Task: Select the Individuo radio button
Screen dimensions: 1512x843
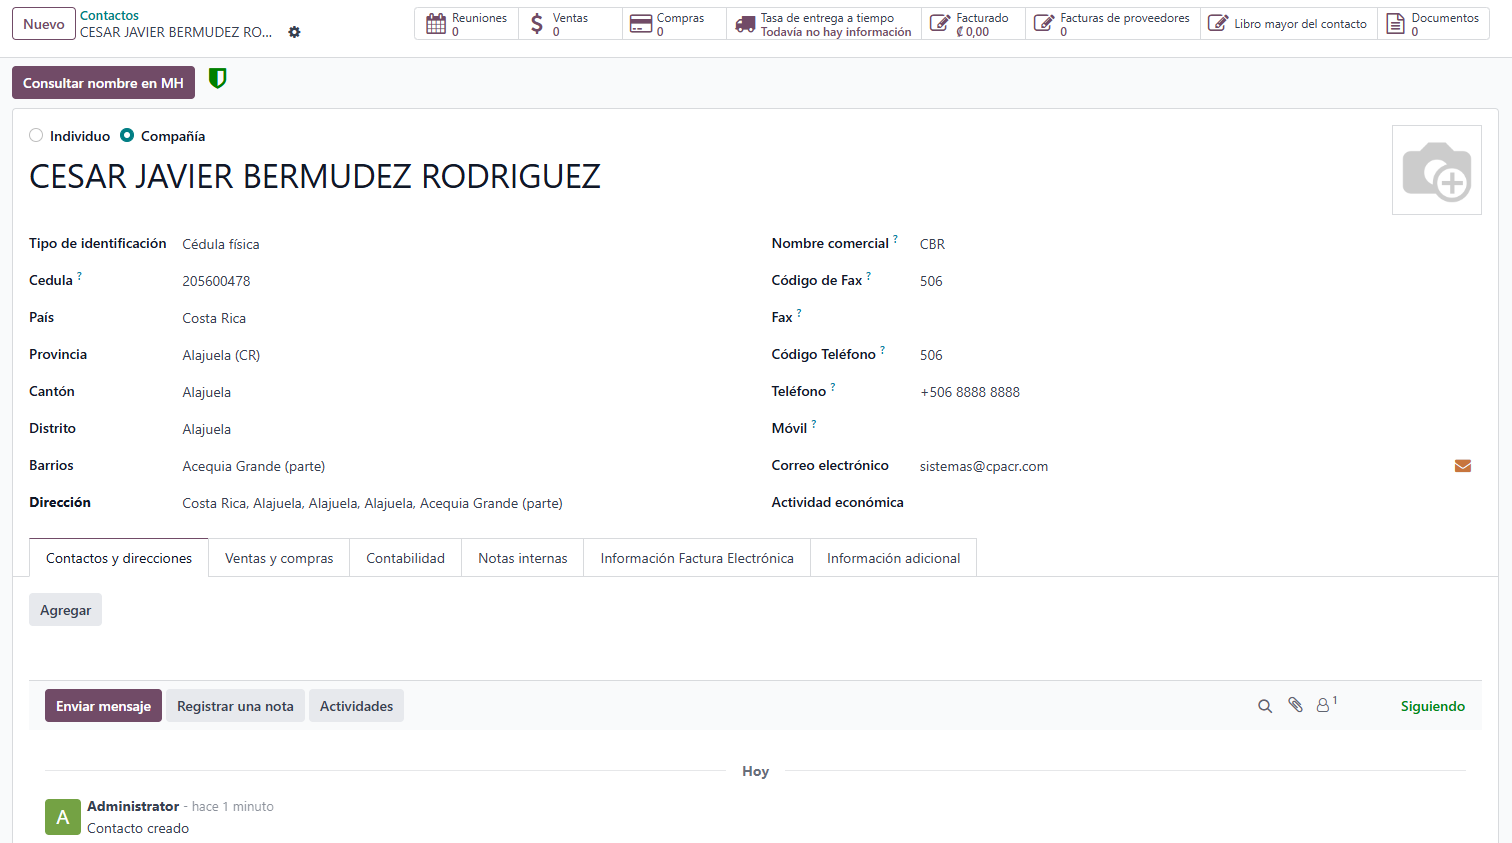Action: [37, 136]
